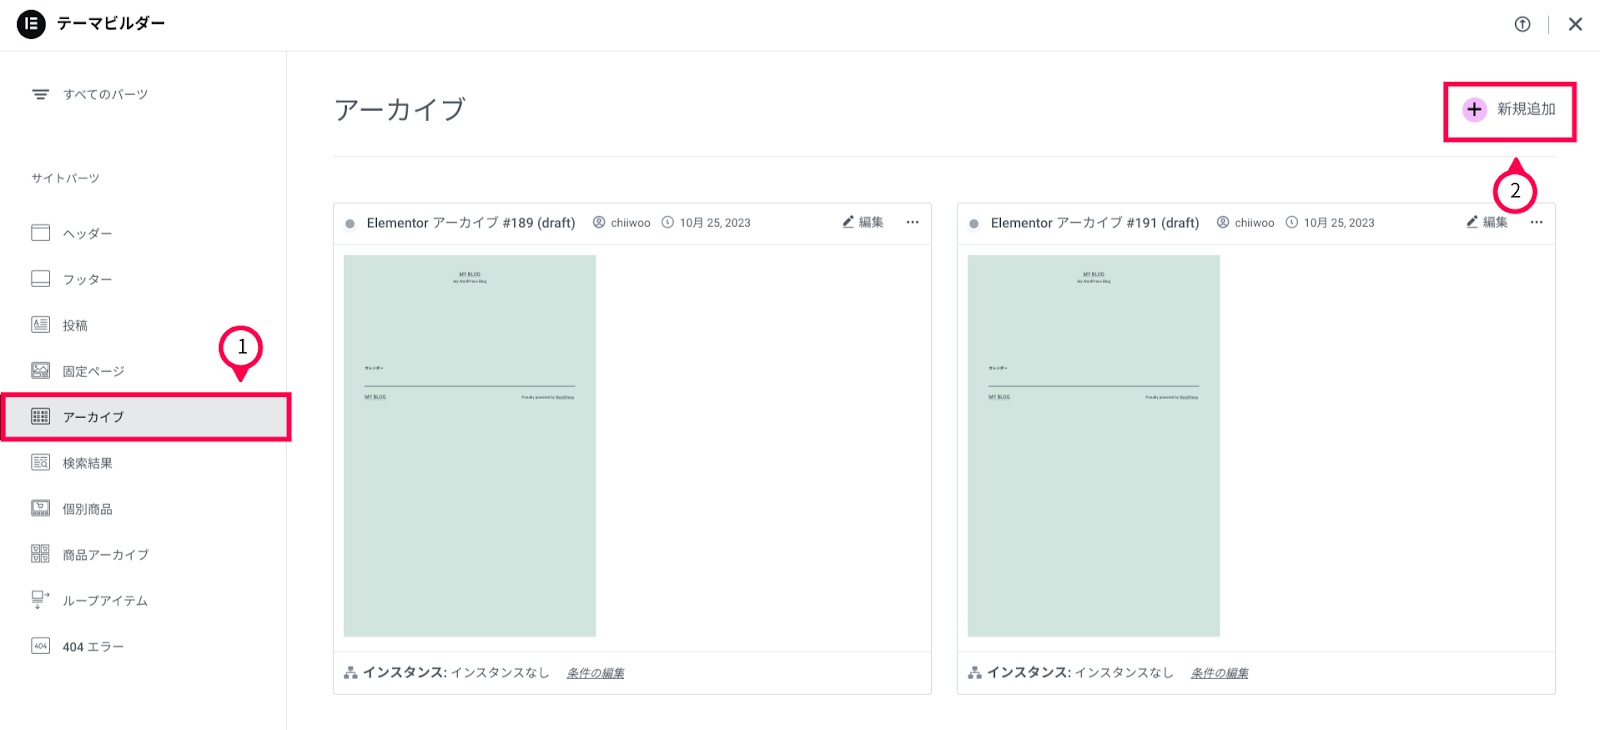
Task: Click the author icon on archive #189 card
Action: (x=599, y=222)
